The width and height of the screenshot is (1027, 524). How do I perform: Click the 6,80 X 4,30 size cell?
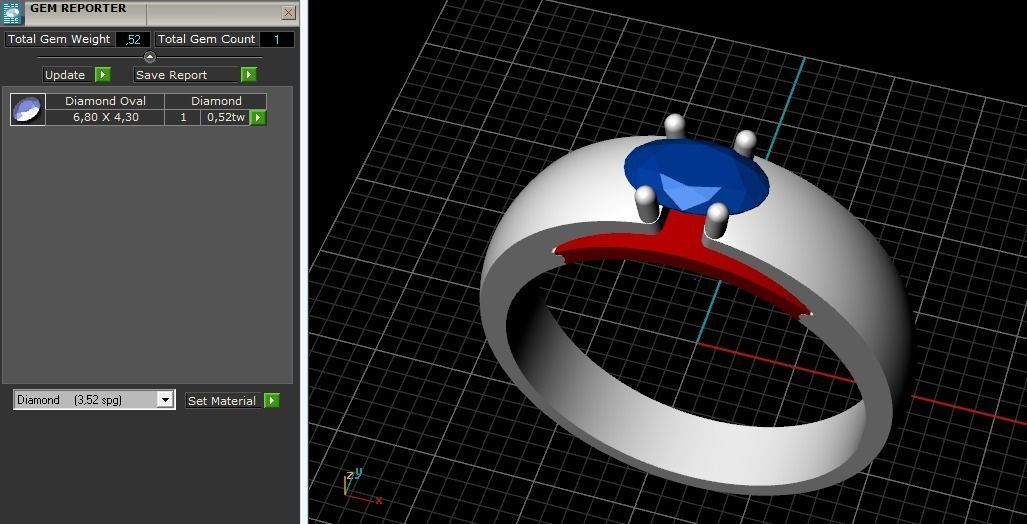click(x=105, y=118)
